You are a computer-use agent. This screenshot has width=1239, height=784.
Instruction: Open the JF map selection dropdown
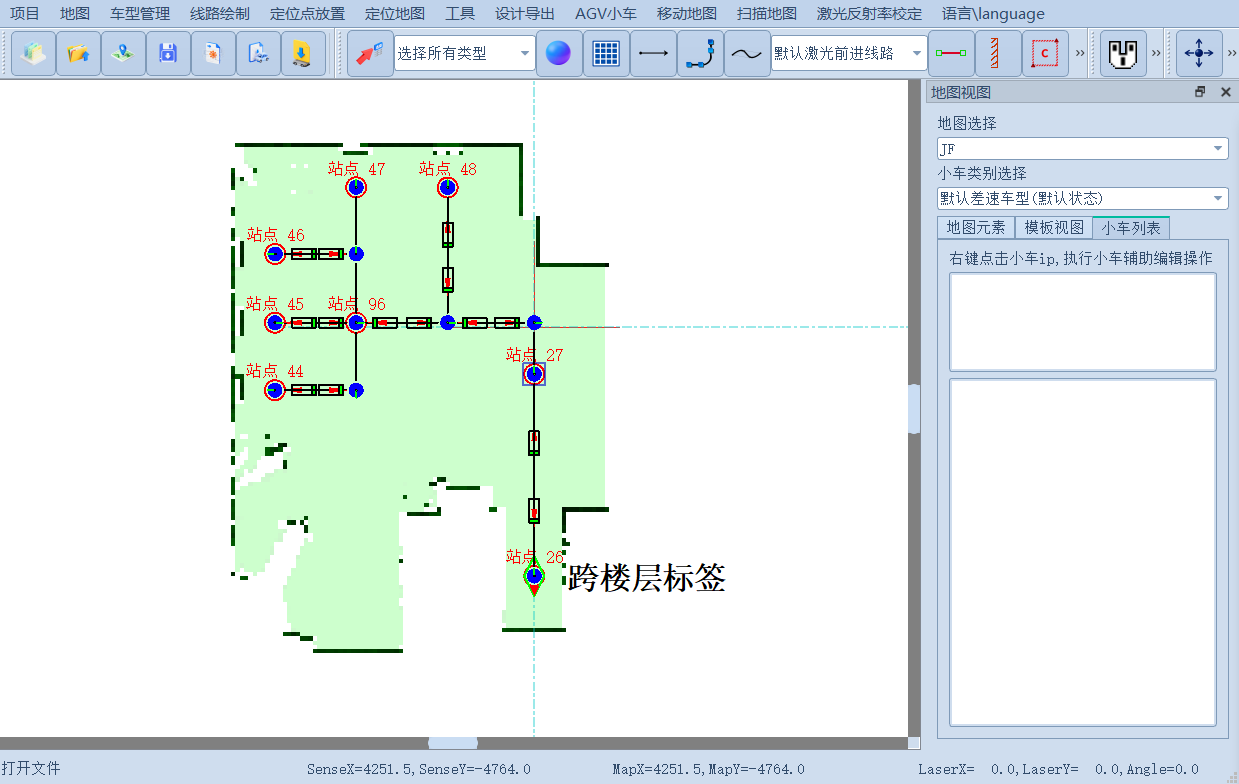1219,148
